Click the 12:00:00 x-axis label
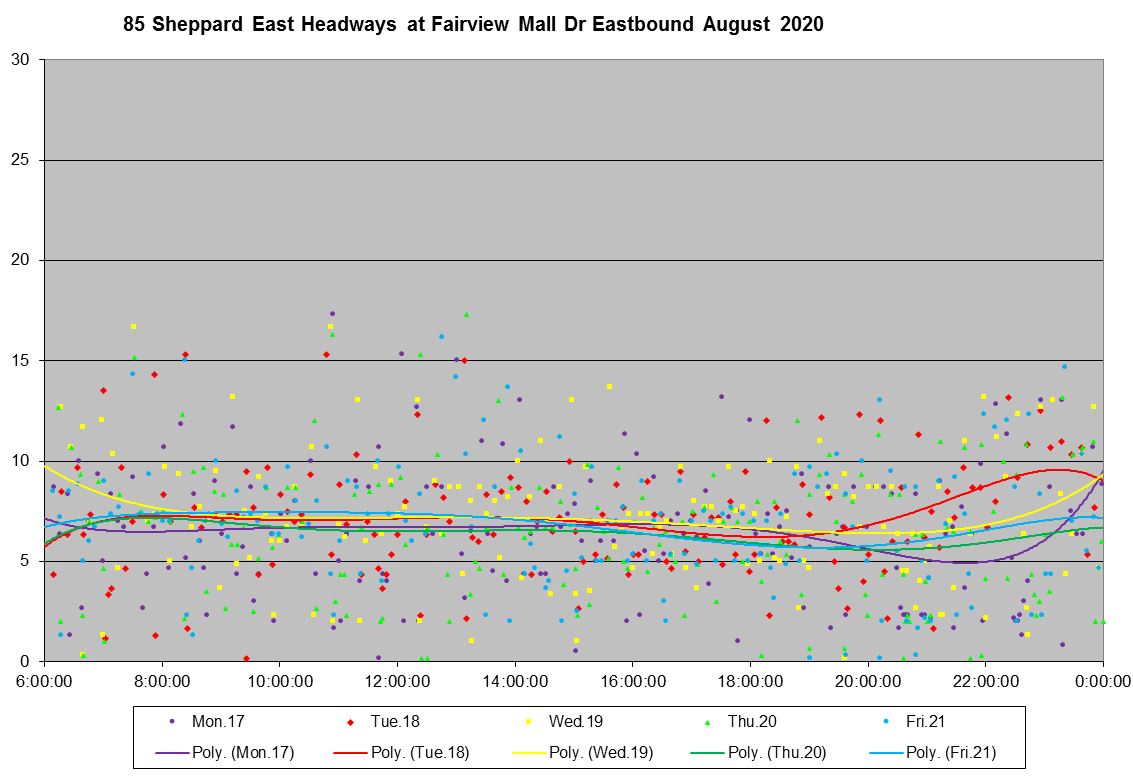1133x779 pixels. coord(397,681)
